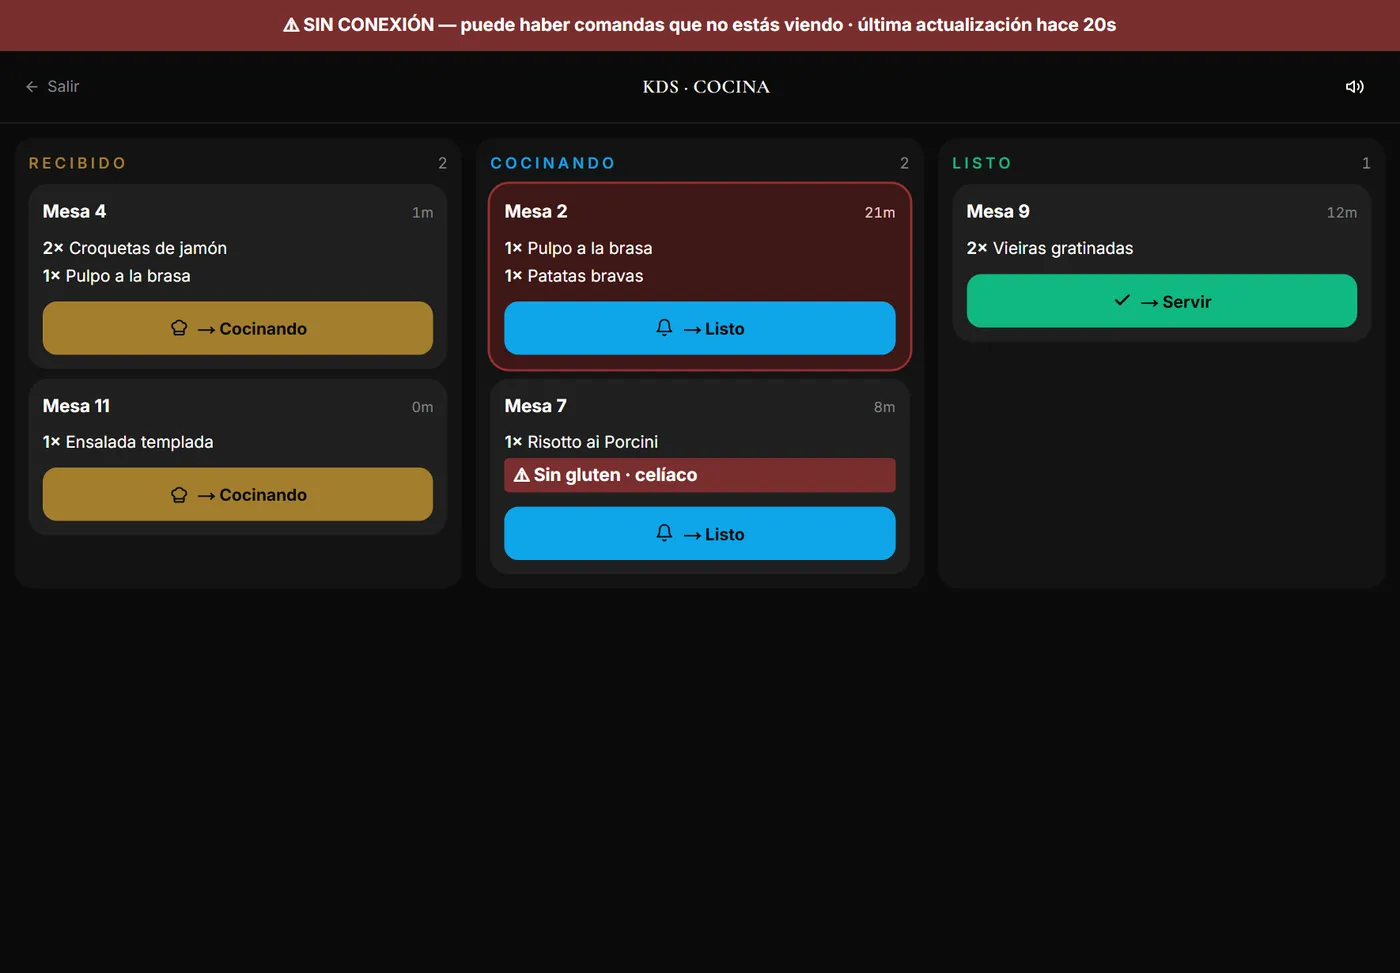
Task: Click the SIN CONEXIÓN offline banner
Action: [700, 25]
